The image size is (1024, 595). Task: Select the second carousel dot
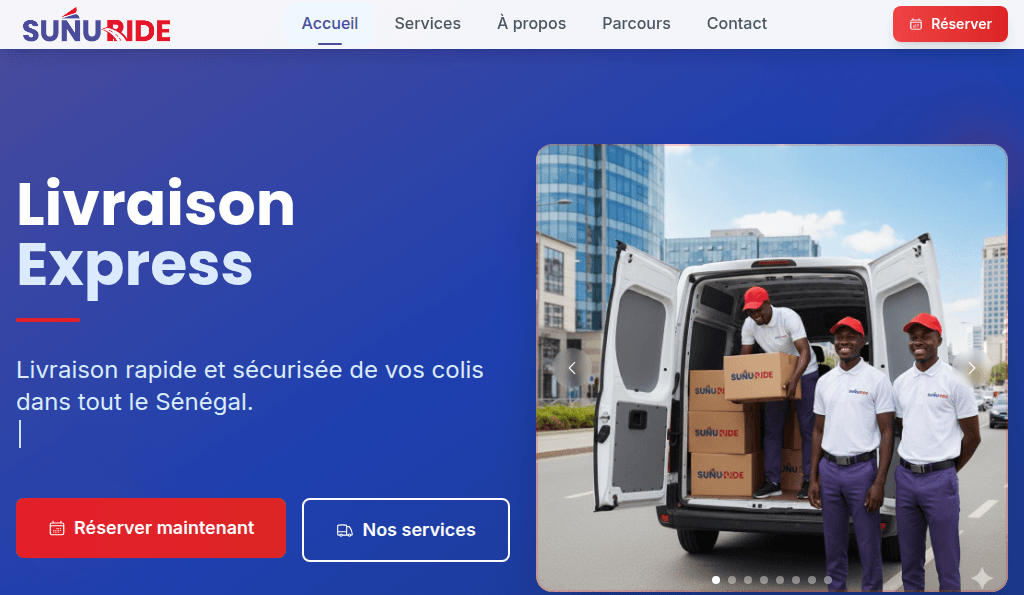[x=732, y=580]
